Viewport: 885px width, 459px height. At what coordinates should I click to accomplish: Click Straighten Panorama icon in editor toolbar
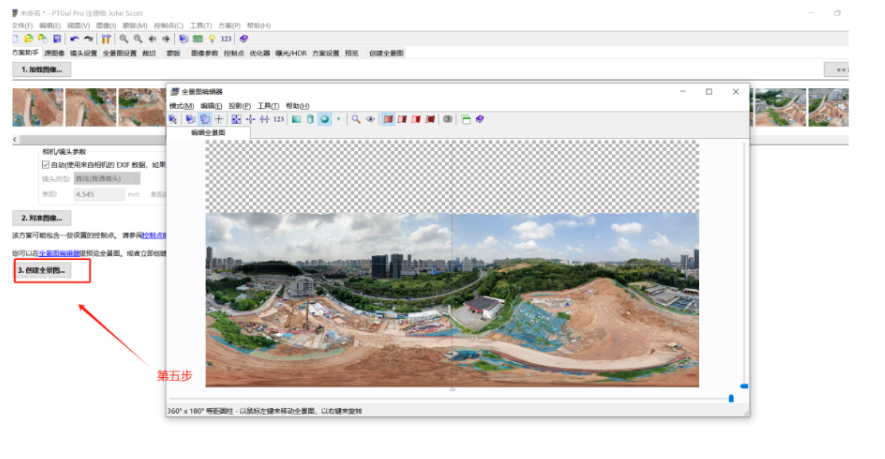click(264, 119)
